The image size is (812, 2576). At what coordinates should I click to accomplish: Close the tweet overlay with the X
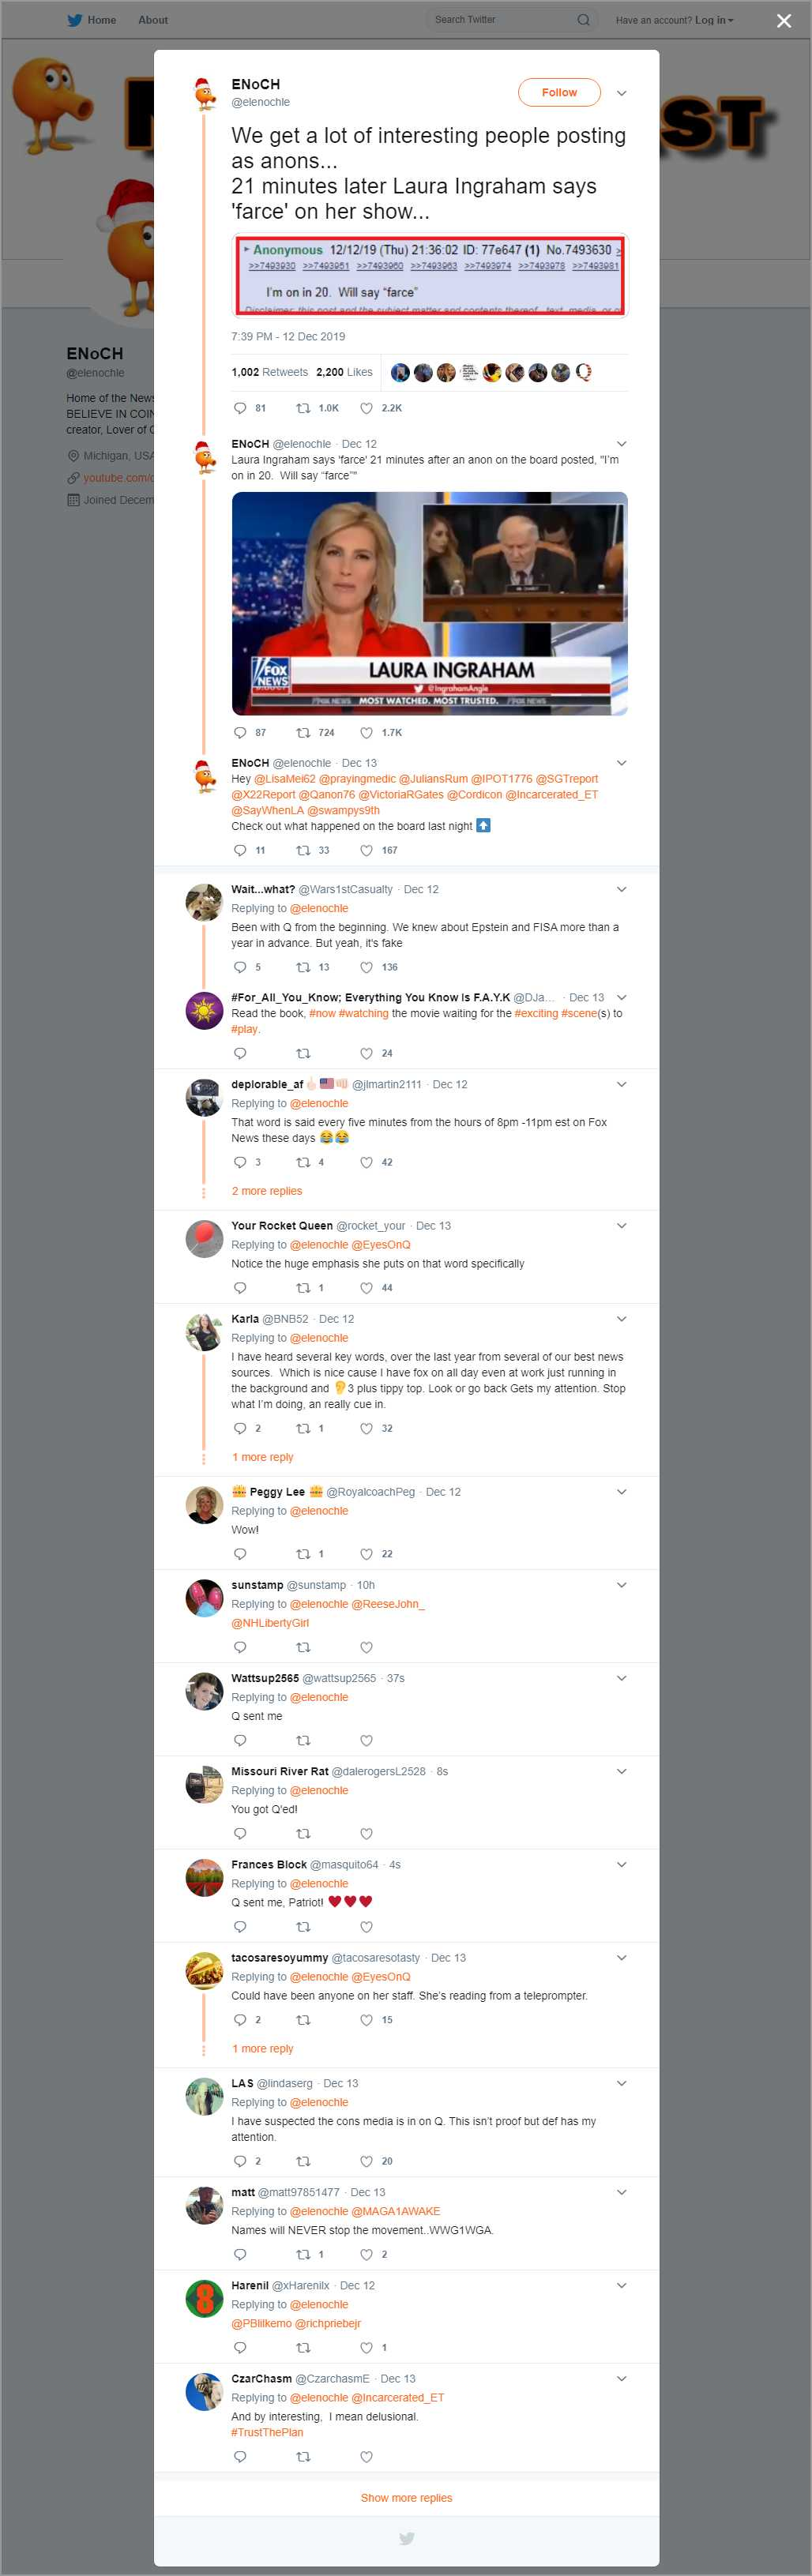(784, 20)
